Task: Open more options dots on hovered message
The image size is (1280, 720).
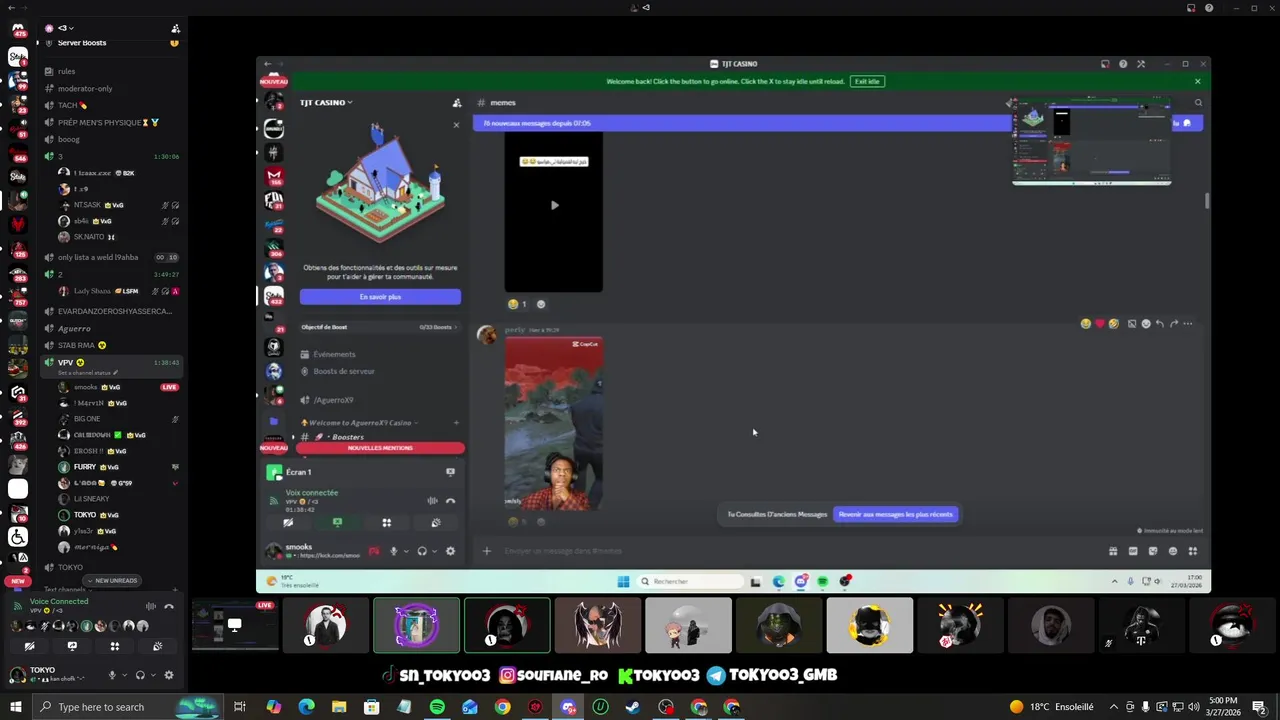Action: (x=1187, y=323)
